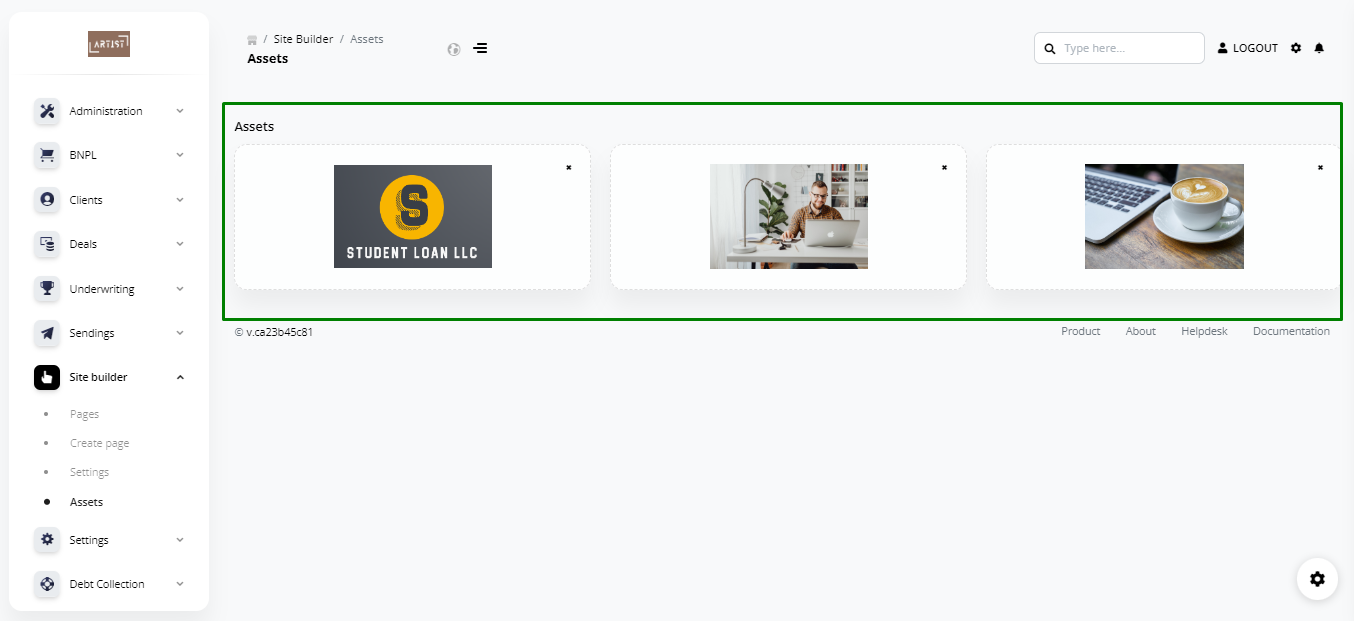Open the Create page submenu item
The image size is (1354, 621).
[99, 443]
